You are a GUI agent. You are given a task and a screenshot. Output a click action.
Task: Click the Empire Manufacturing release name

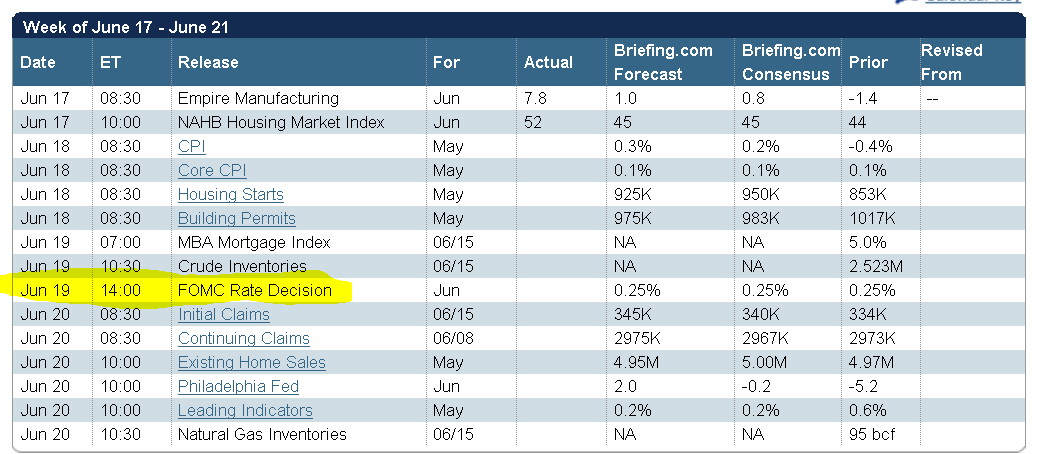(x=258, y=98)
